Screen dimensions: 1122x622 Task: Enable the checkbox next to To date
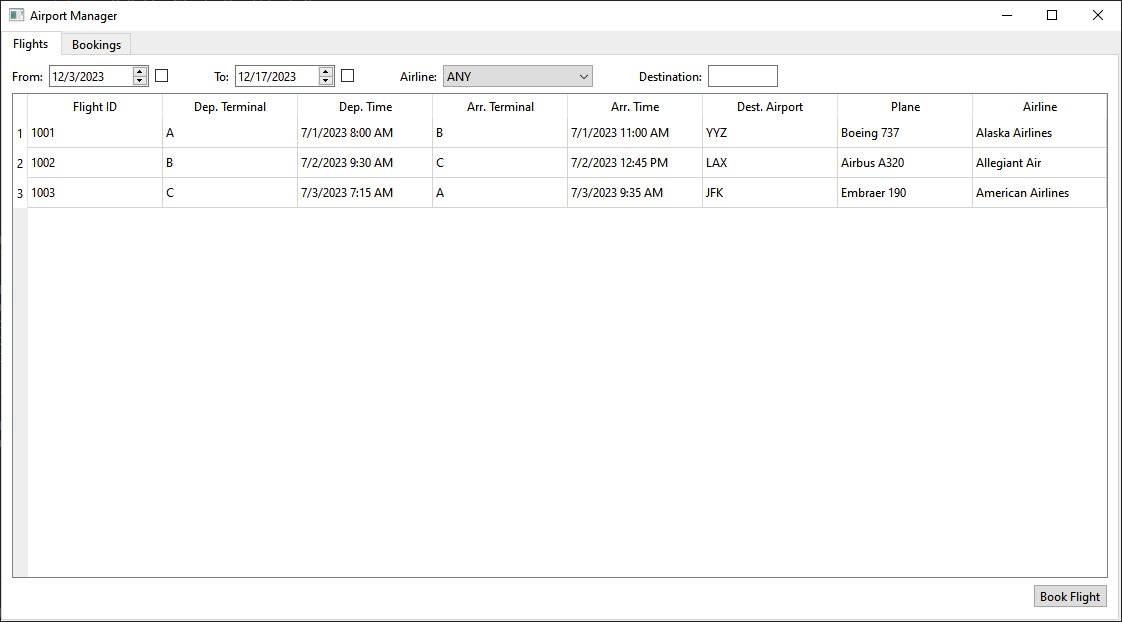click(348, 76)
